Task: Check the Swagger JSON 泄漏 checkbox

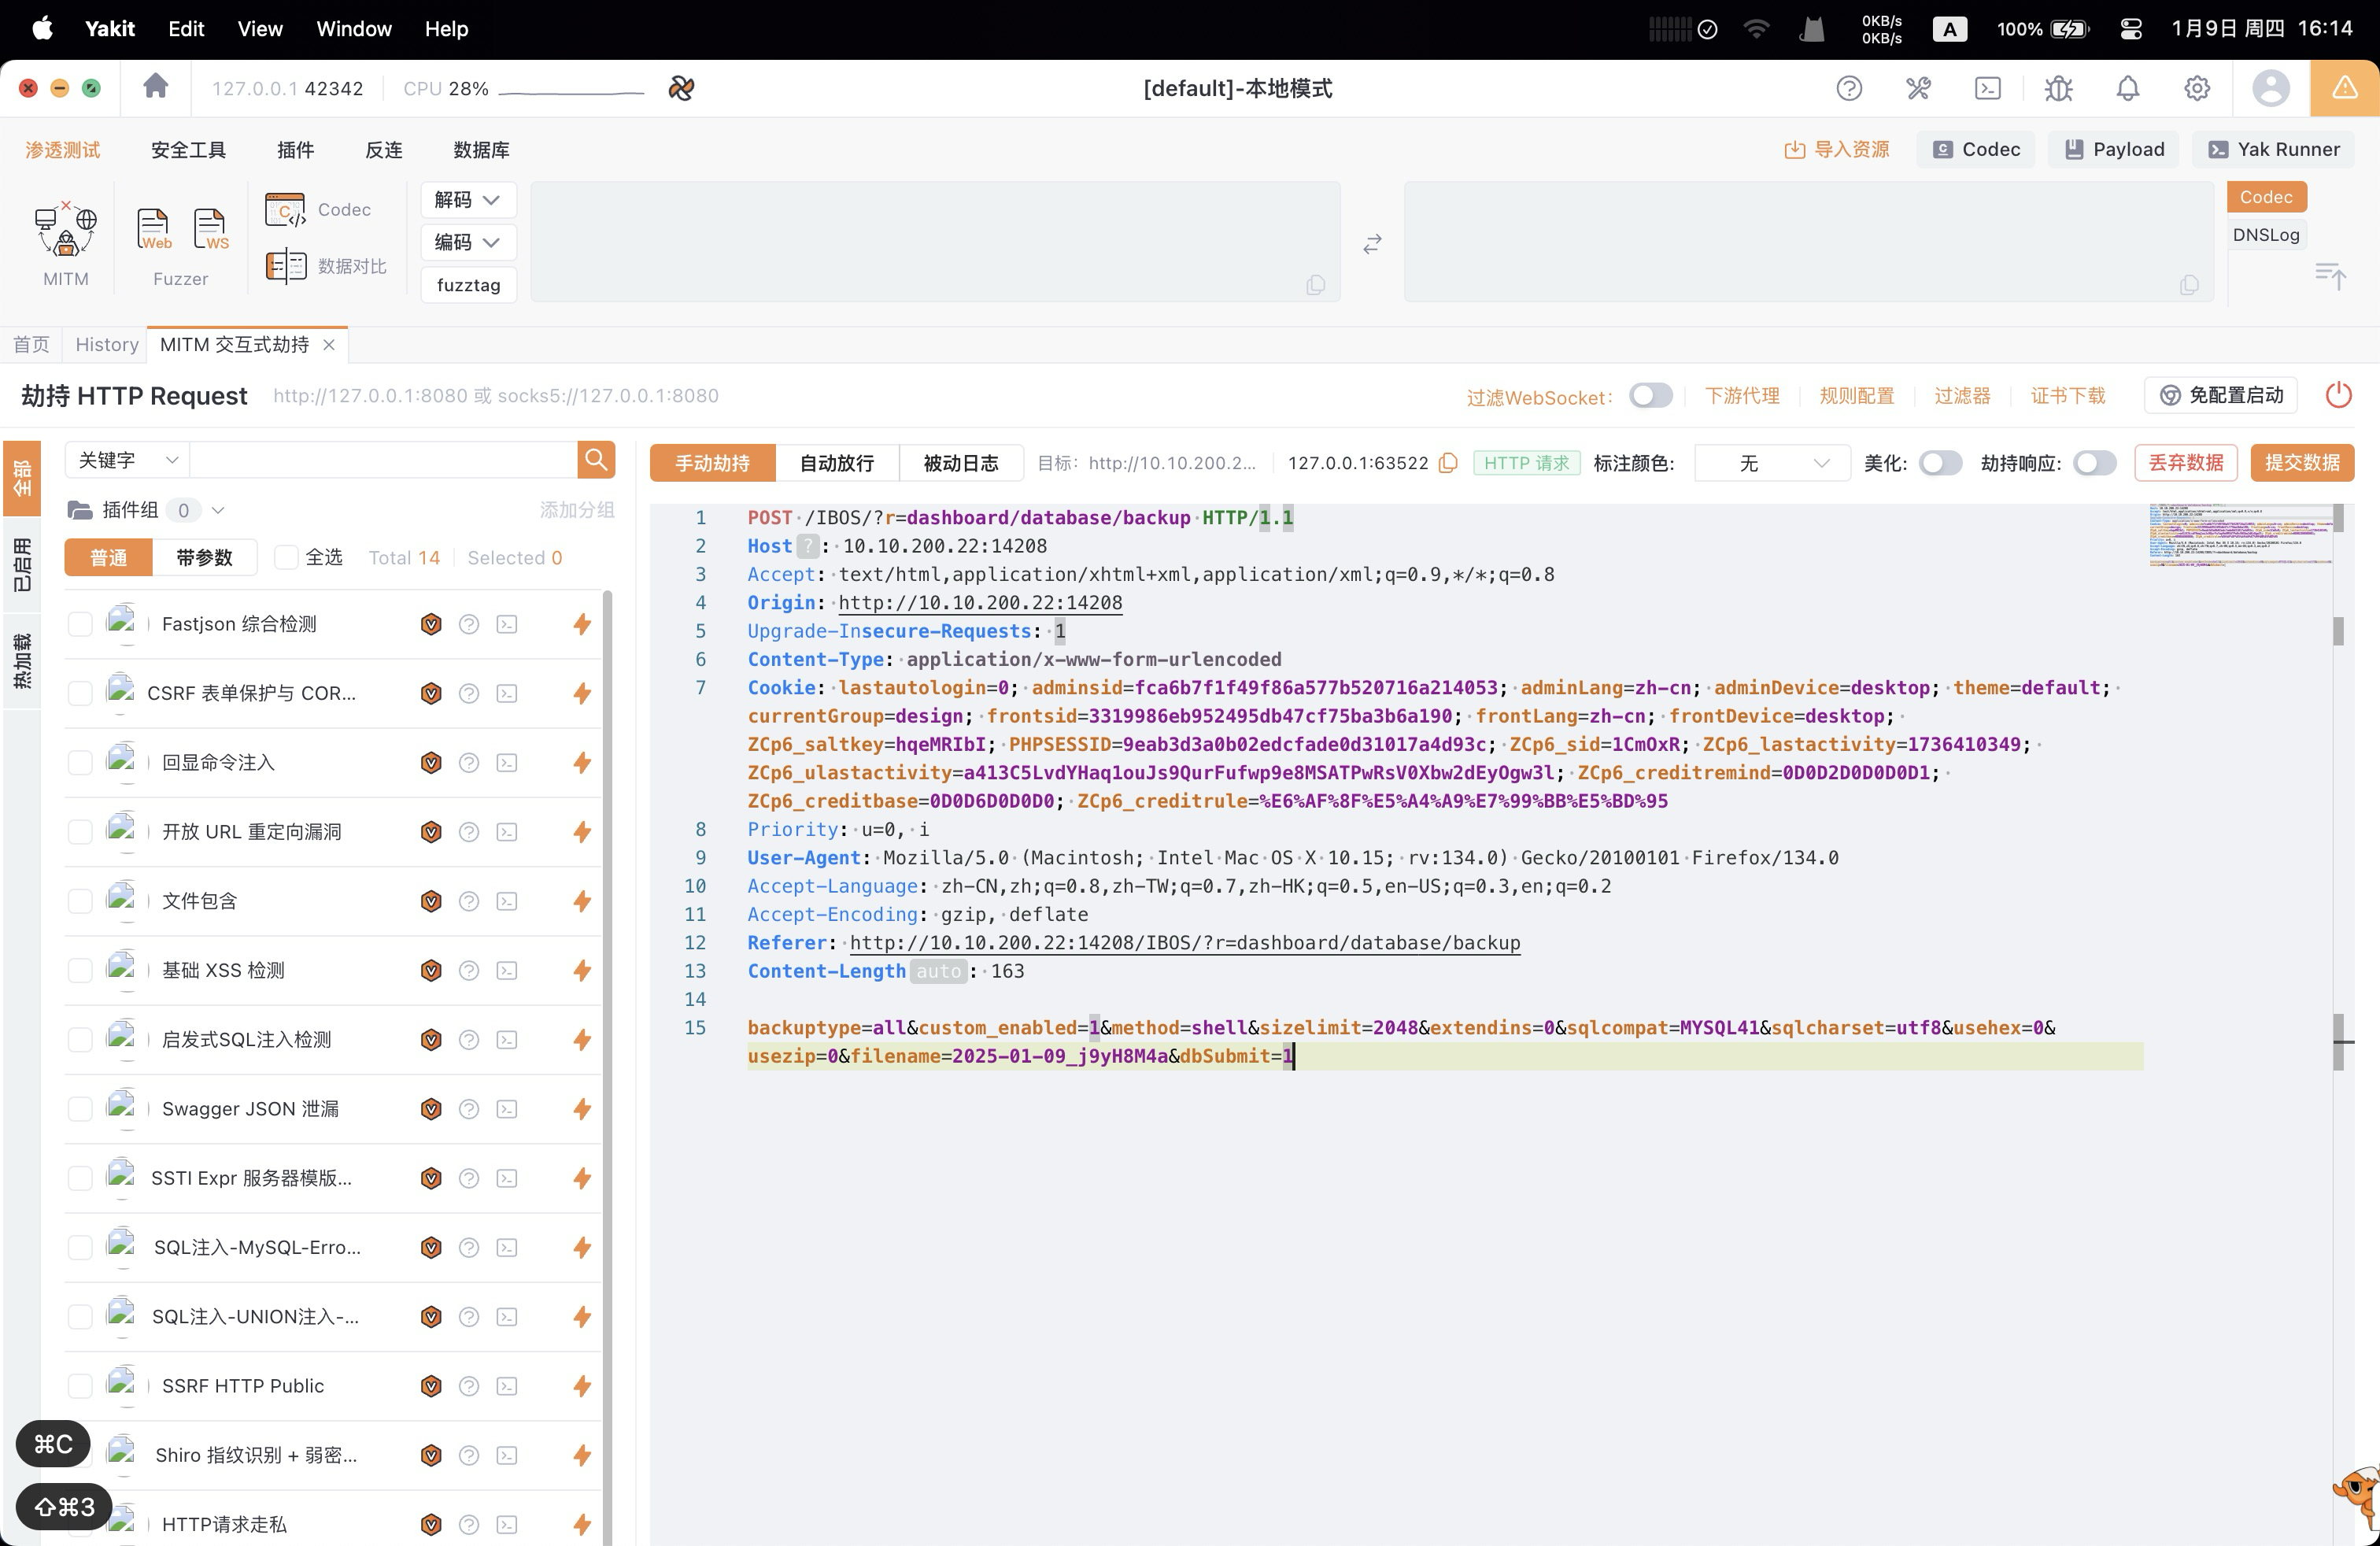Action: click(x=80, y=1109)
